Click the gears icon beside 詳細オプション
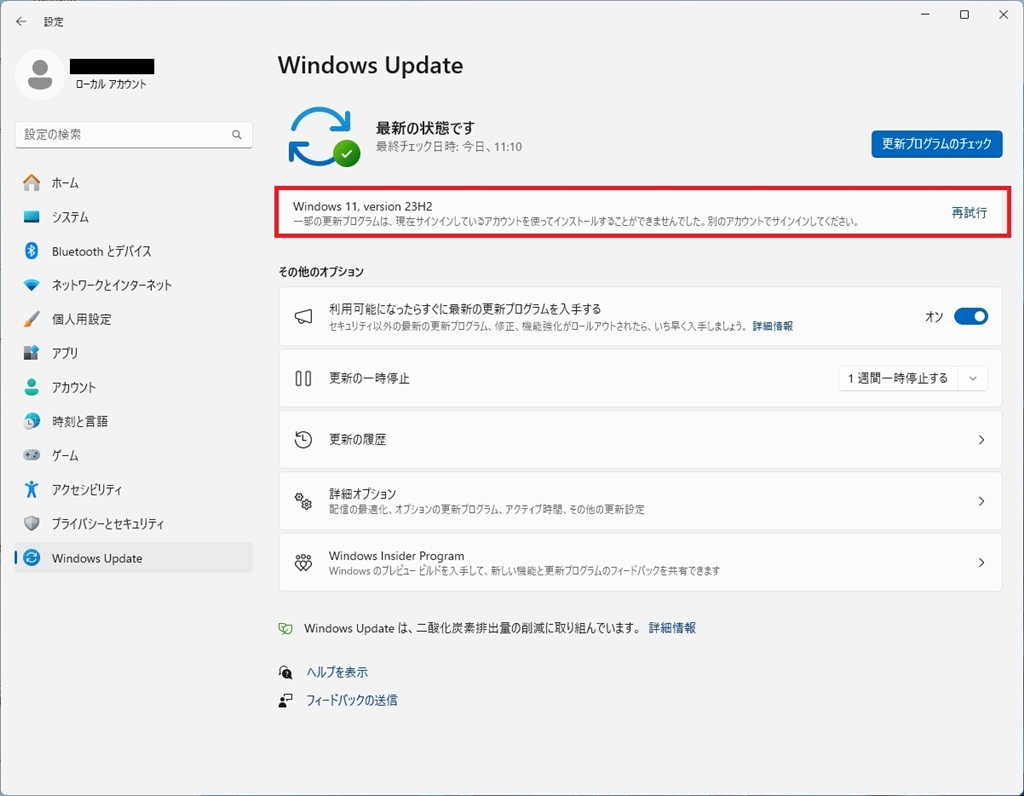The height and width of the screenshot is (796, 1024). [x=303, y=501]
